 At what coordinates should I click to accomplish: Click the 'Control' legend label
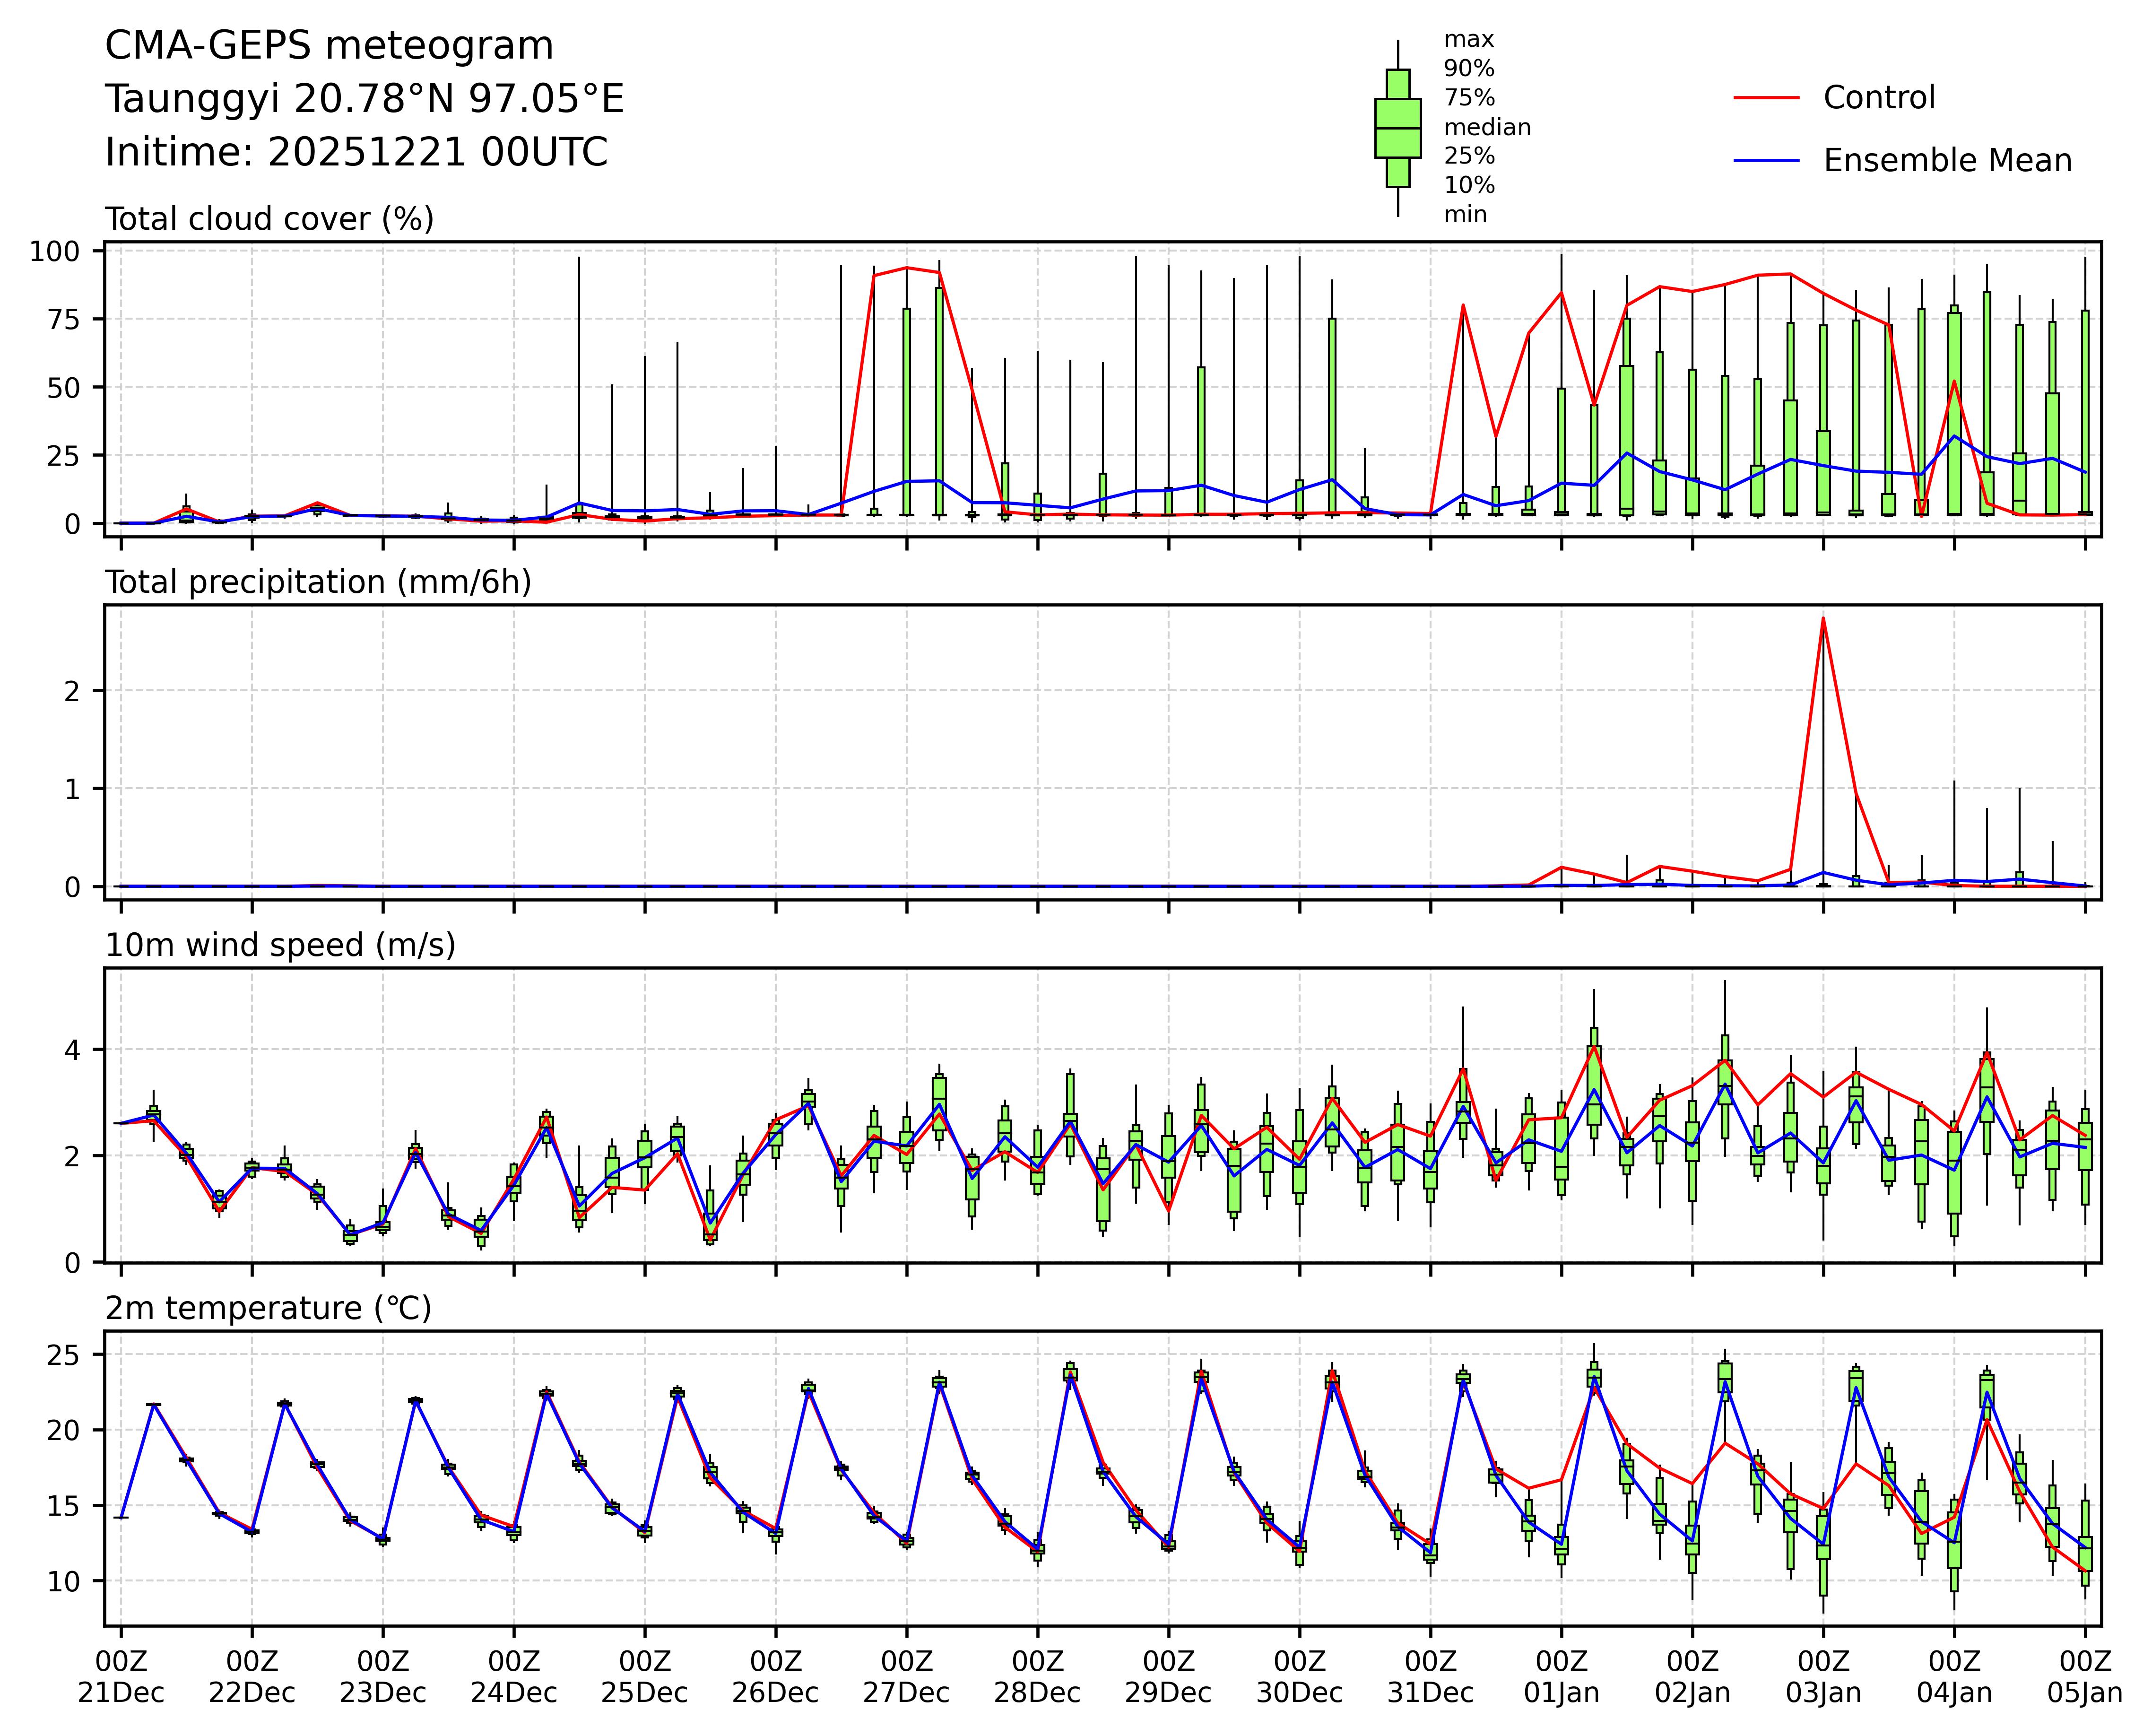point(1879,98)
